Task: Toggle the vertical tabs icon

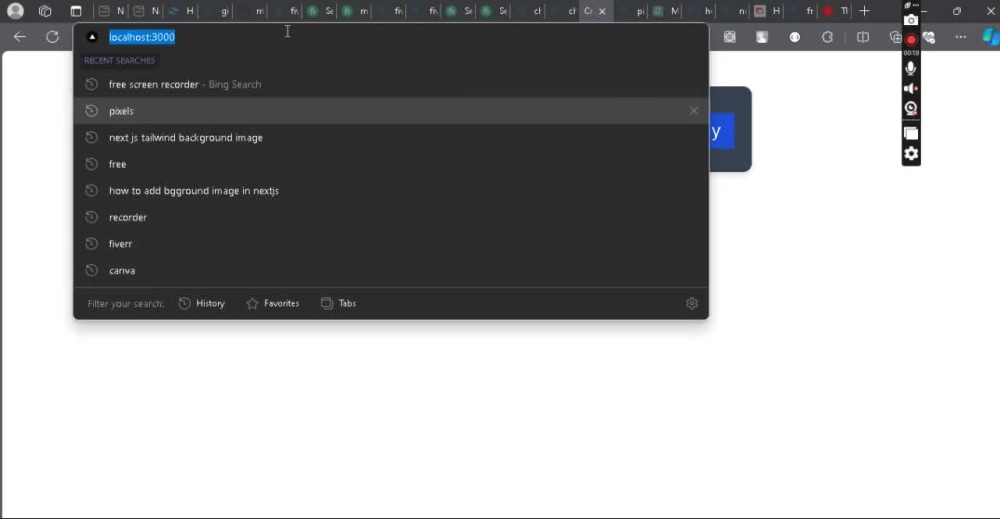Action: (76, 11)
